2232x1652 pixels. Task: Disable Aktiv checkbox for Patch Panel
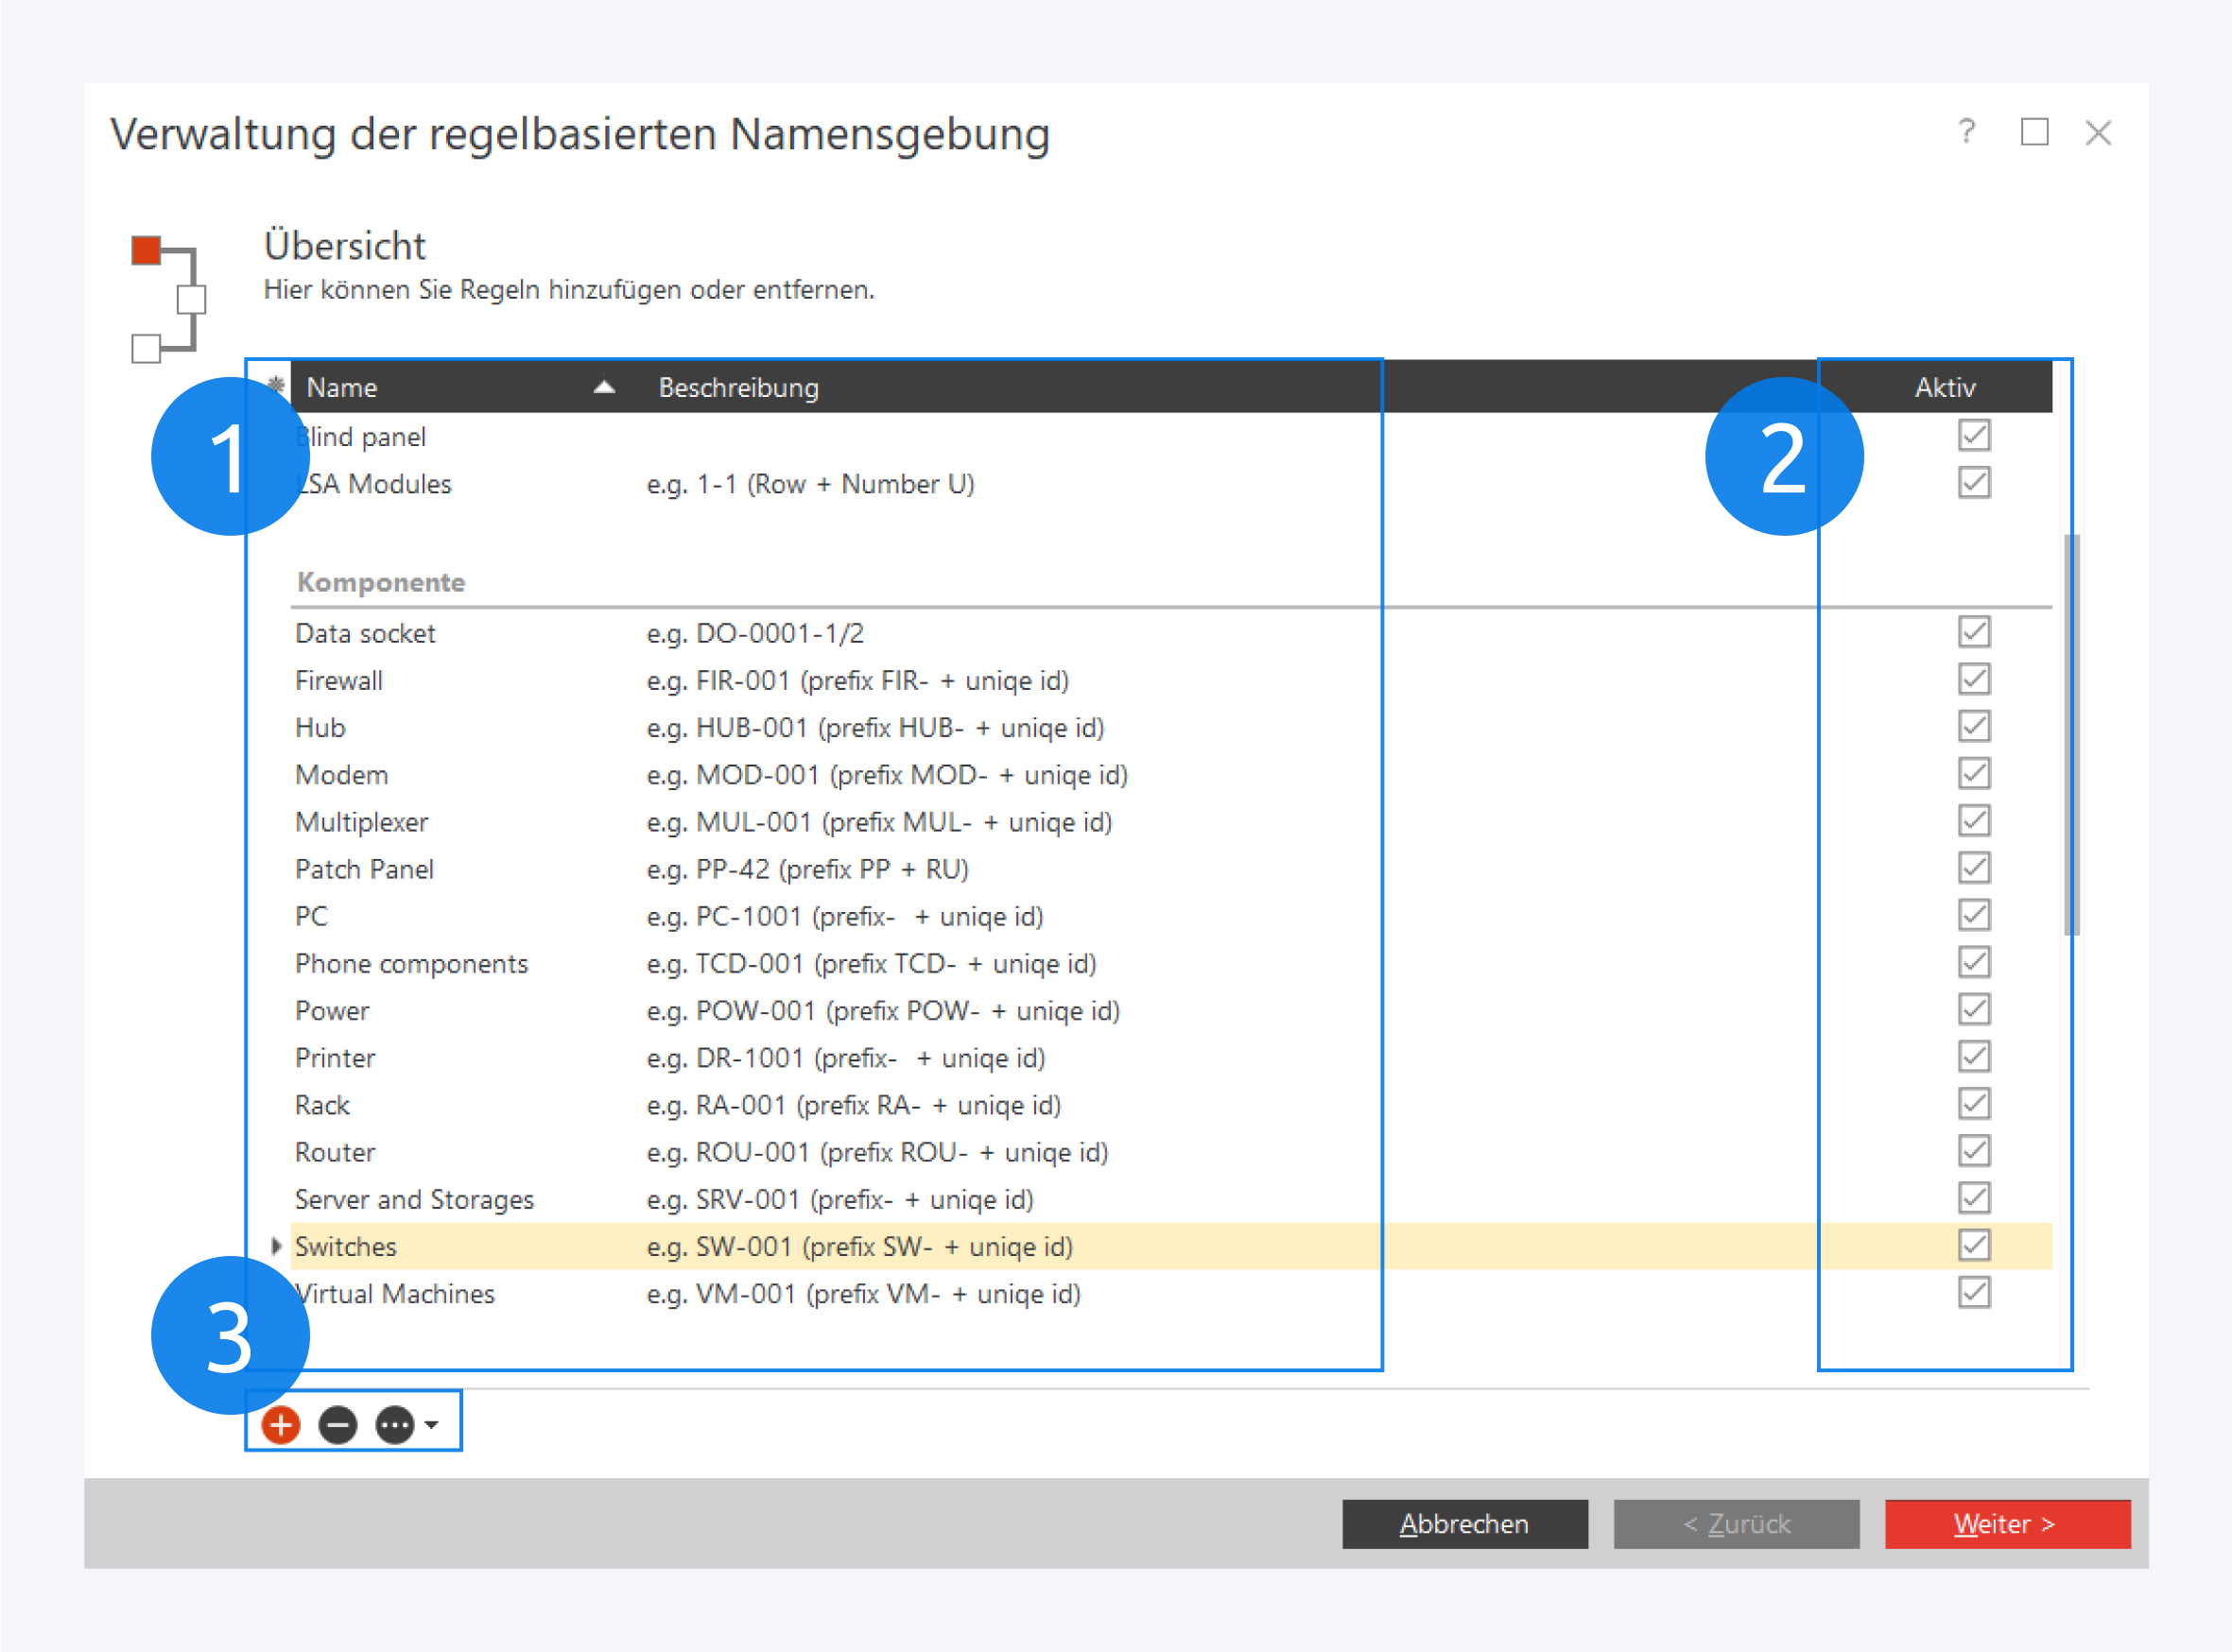(1974, 868)
